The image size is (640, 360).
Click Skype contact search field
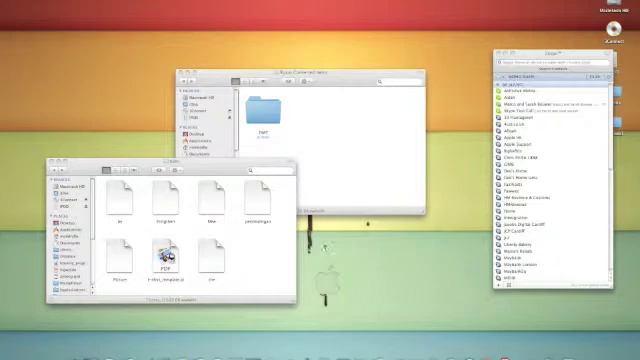pyautogui.click(x=553, y=62)
